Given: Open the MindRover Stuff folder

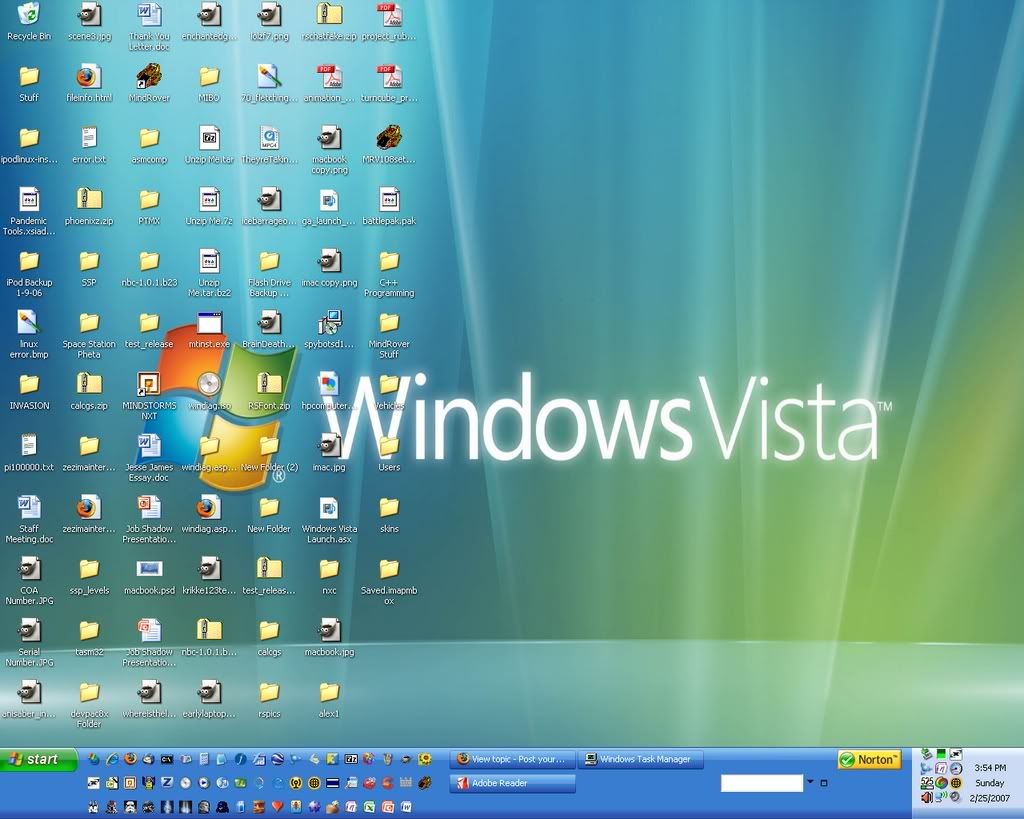Looking at the screenshot, I should [x=389, y=334].
